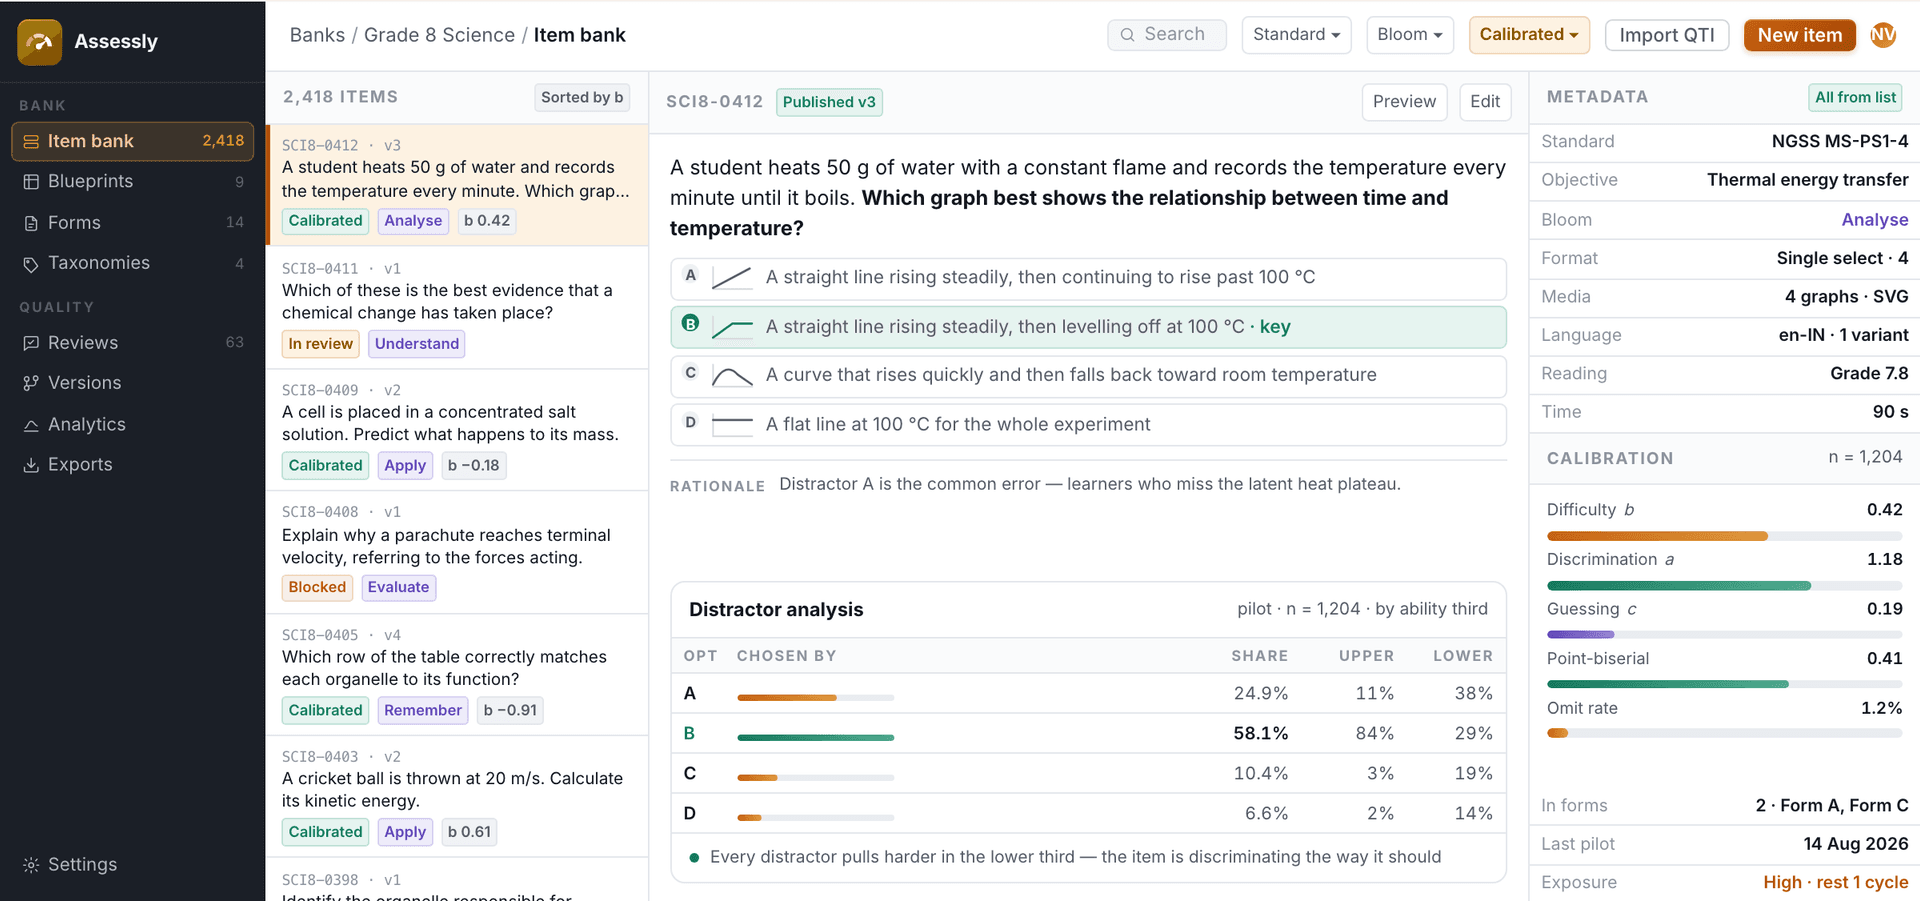Viewport: 1920px width, 901px height.
Task: Open Taxonomies section
Action: (x=132, y=264)
